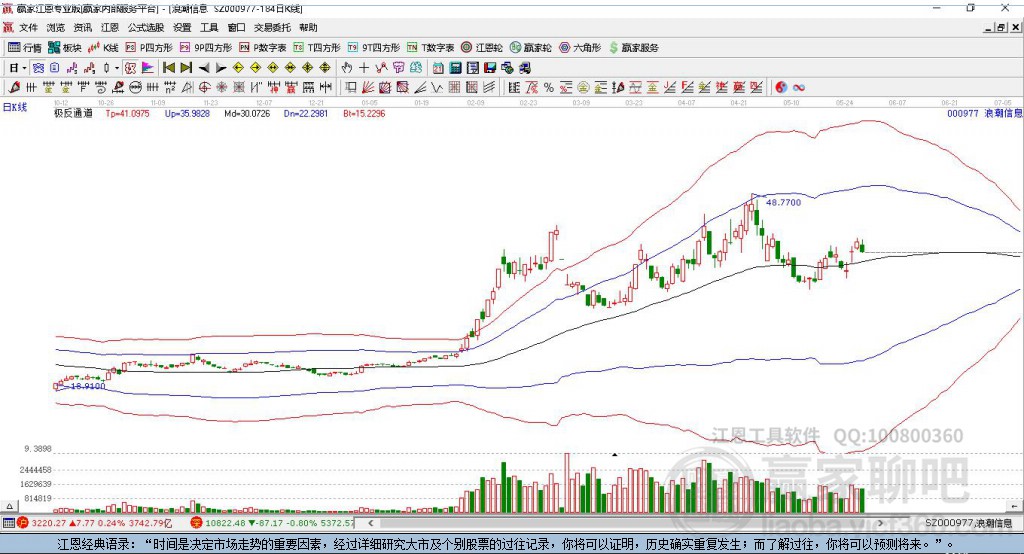Select the spiral drawing tool
This screenshot has width=1024, height=554.
click(101, 88)
